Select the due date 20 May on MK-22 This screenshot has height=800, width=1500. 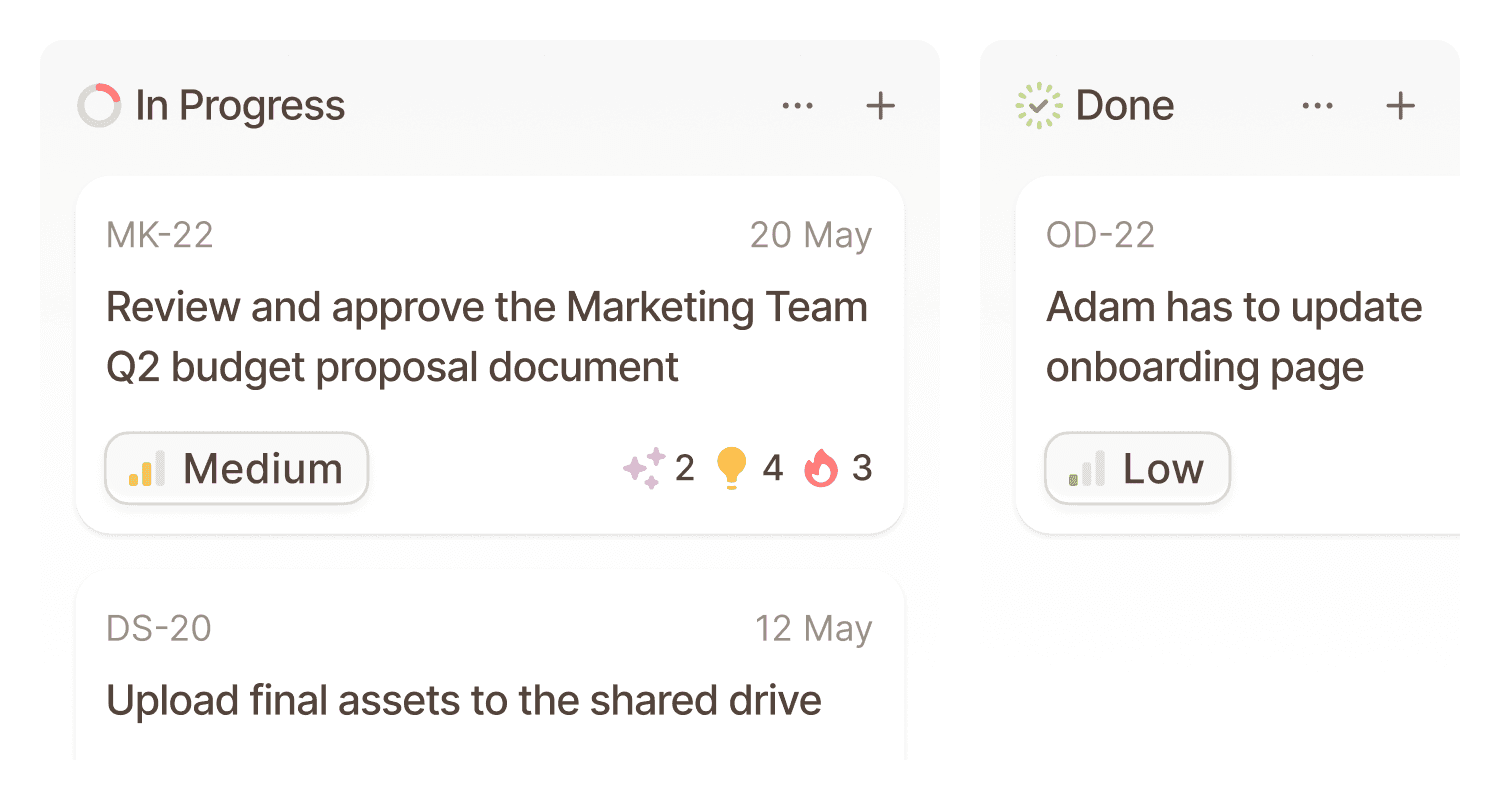[x=811, y=234]
